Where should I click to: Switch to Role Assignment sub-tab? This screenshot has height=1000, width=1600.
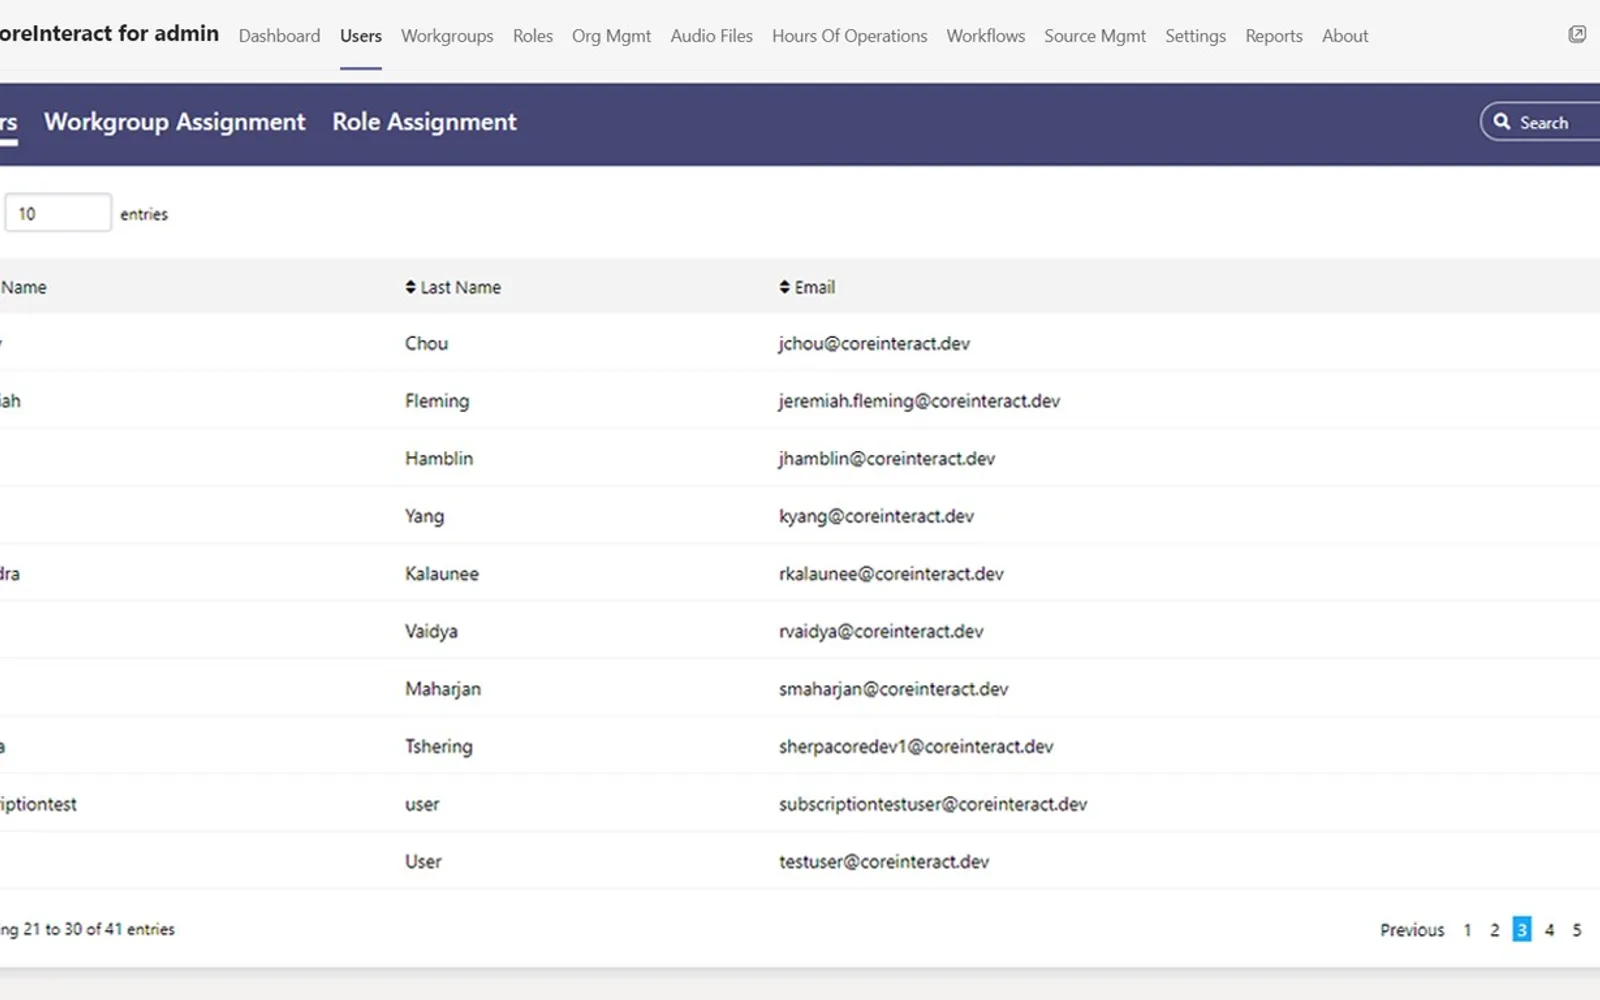click(x=424, y=122)
